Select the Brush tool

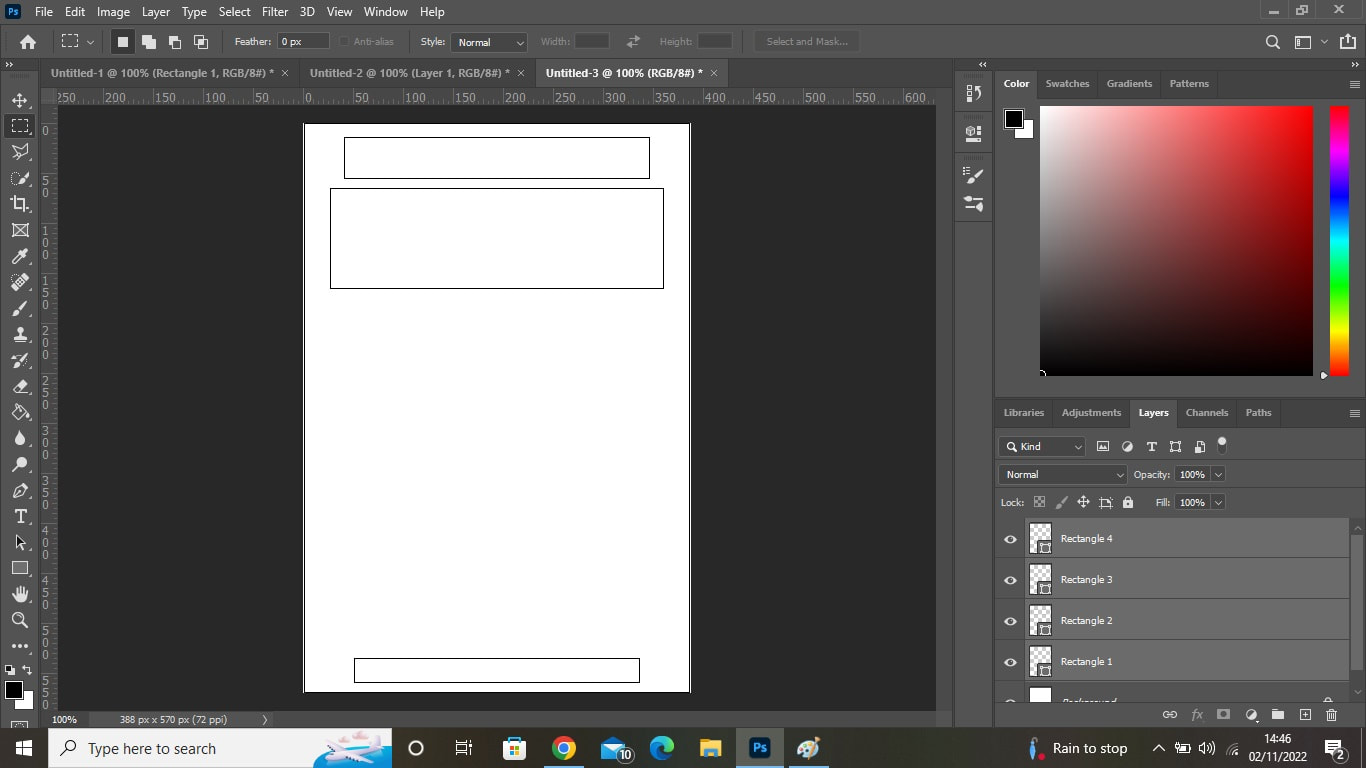(x=20, y=308)
